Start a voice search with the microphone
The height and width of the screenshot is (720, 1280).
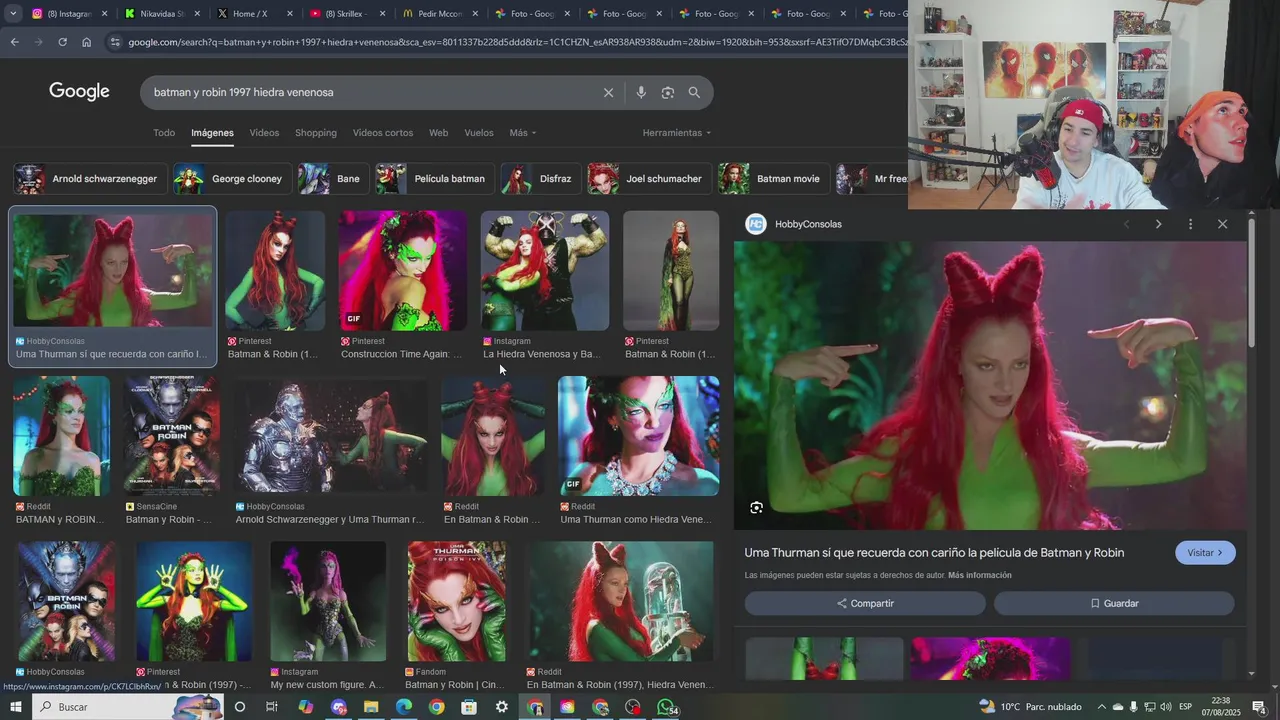641,92
